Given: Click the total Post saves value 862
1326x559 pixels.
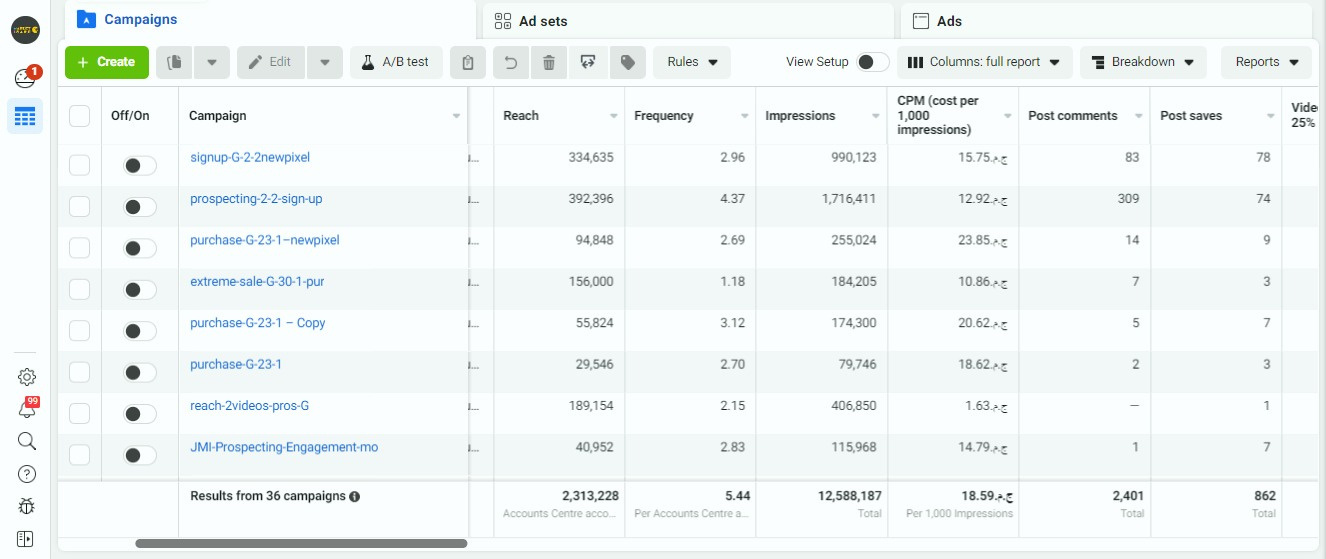Looking at the screenshot, I should pyautogui.click(x=1265, y=496).
